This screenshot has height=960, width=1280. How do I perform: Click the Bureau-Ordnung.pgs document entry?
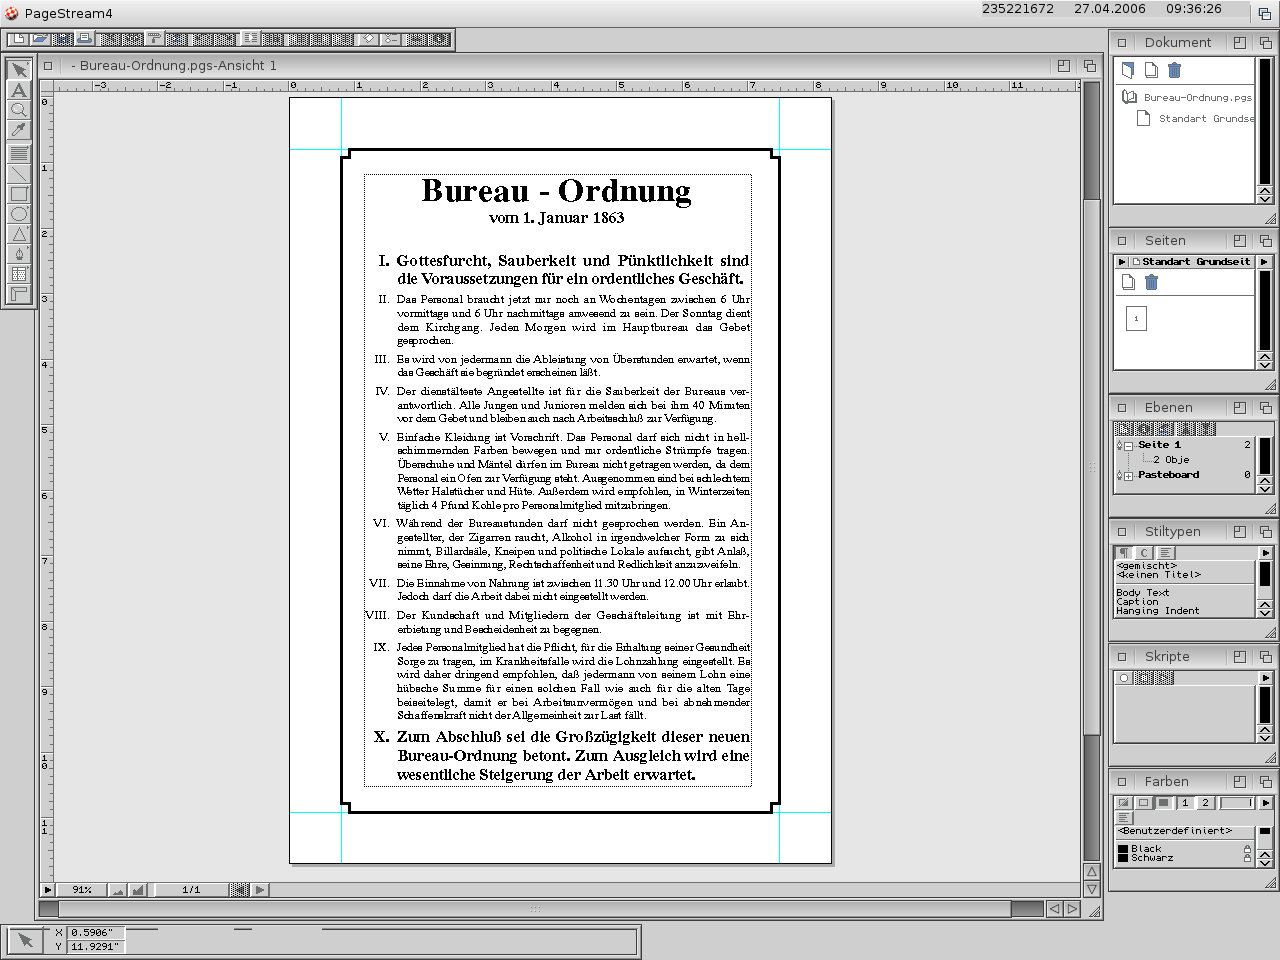[x=1197, y=98]
